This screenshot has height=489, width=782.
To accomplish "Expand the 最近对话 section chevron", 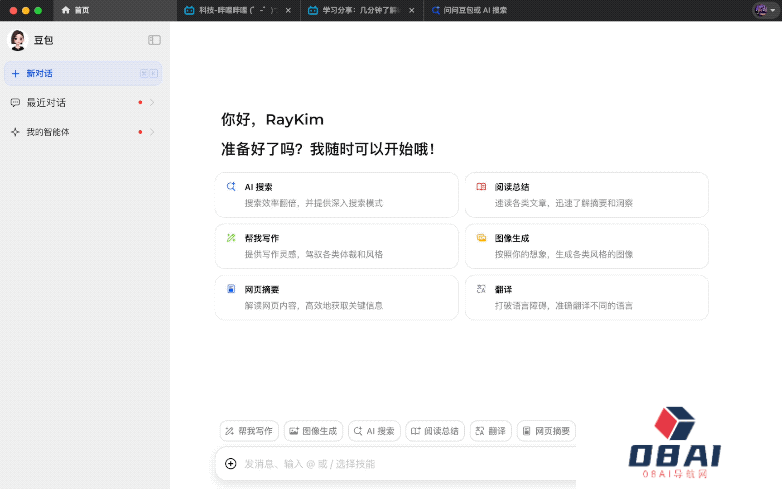I will click(152, 102).
